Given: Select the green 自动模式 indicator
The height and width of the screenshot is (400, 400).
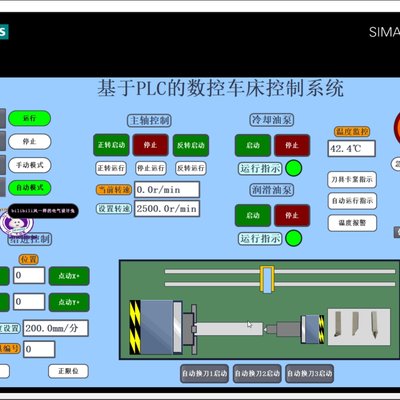Looking at the screenshot, I should [x=30, y=188].
